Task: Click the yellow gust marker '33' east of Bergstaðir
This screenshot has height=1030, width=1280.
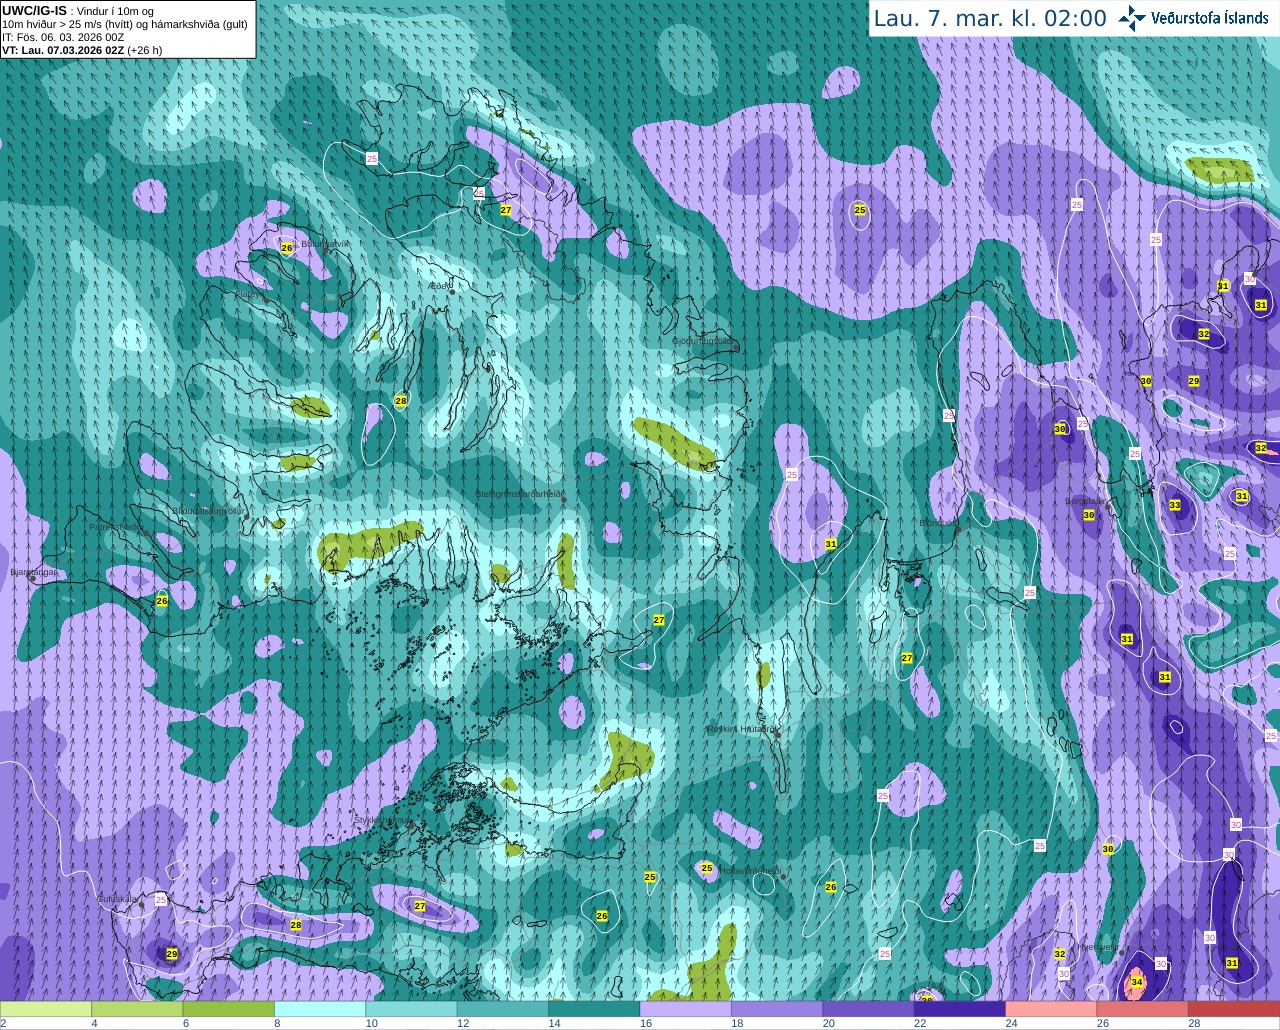Action: tap(1175, 505)
